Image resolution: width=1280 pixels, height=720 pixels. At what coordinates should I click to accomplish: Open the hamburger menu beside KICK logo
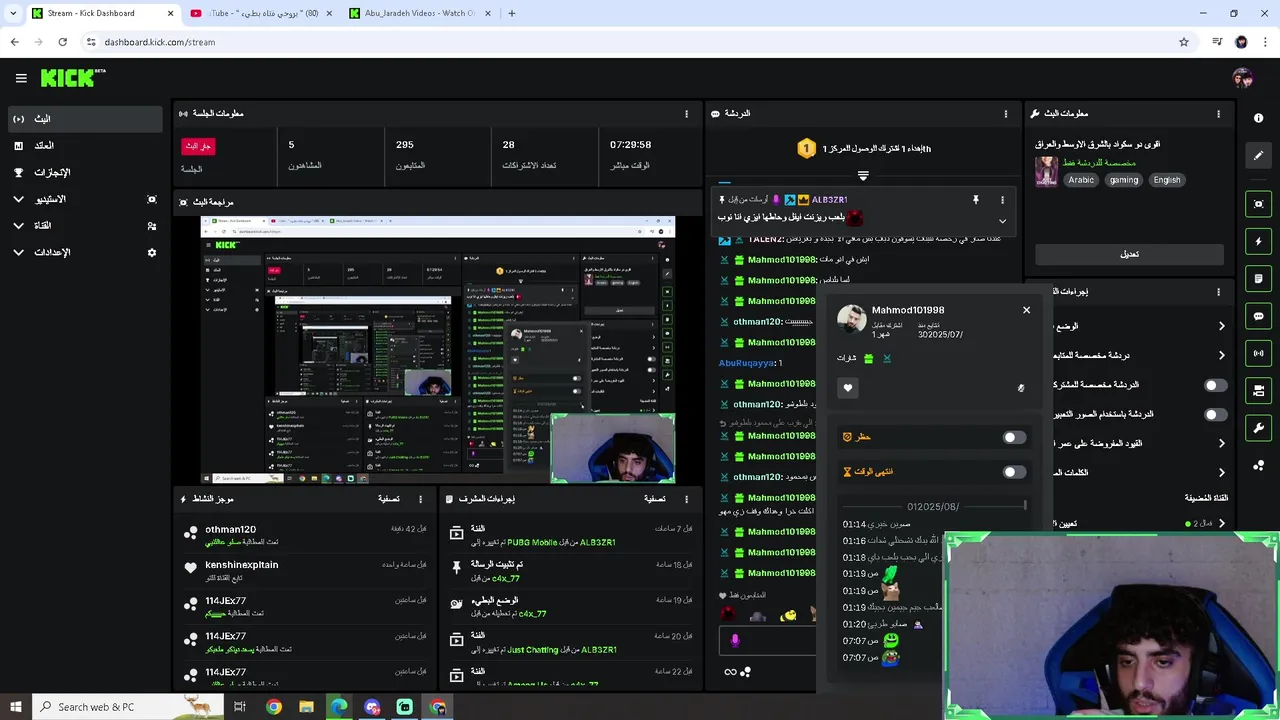click(21, 78)
